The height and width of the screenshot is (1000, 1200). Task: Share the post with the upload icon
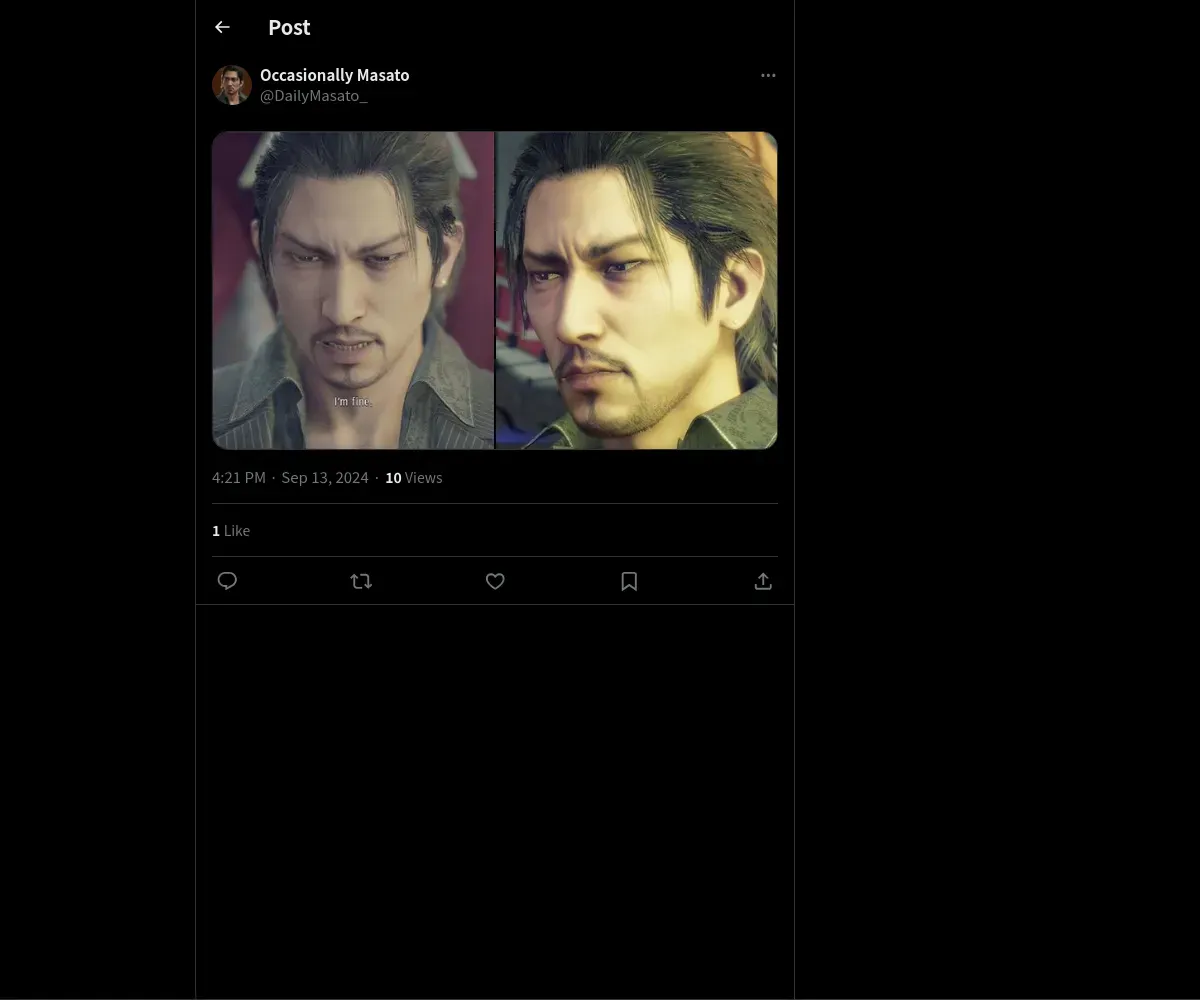click(763, 581)
